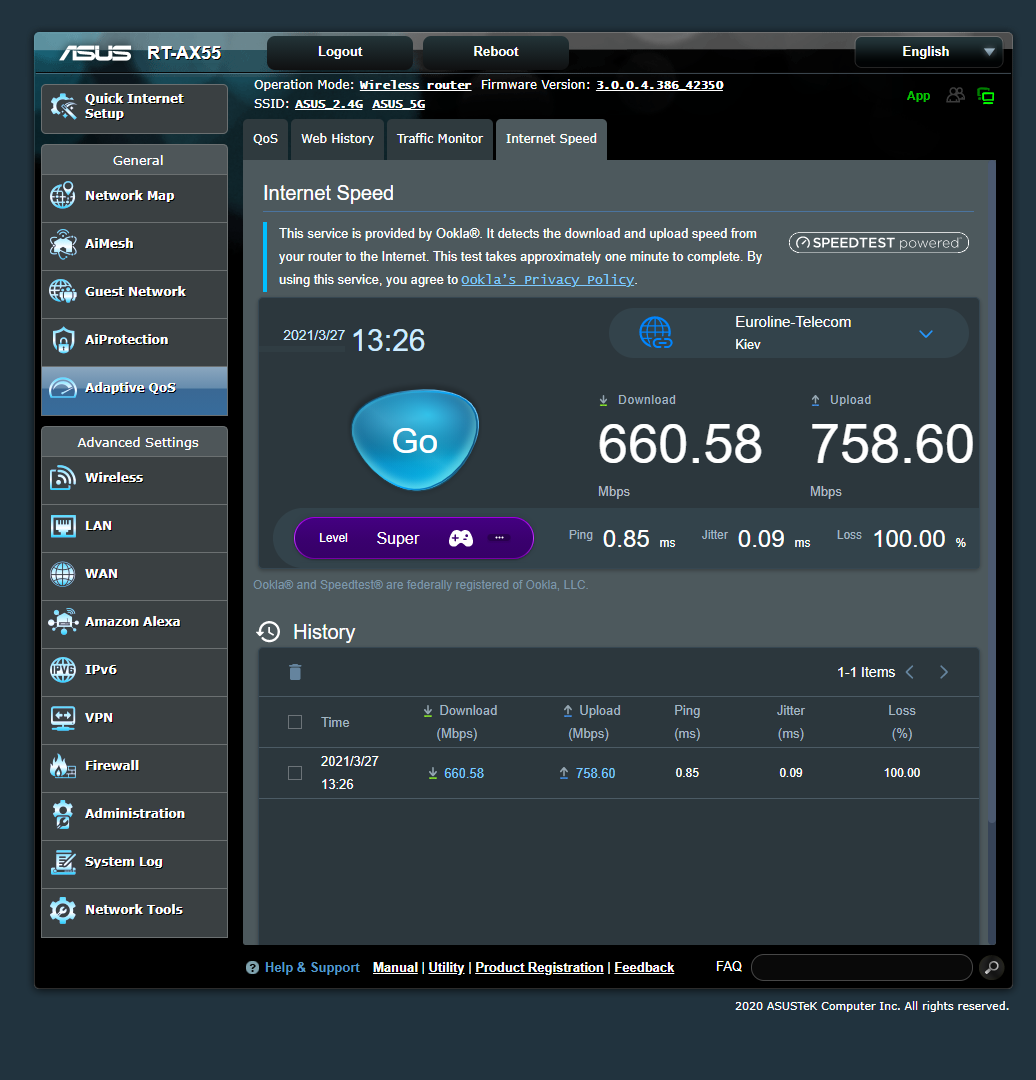The image size is (1036, 1080).
Task: Click the 100.00 loss value in History row
Action: pos(902,773)
